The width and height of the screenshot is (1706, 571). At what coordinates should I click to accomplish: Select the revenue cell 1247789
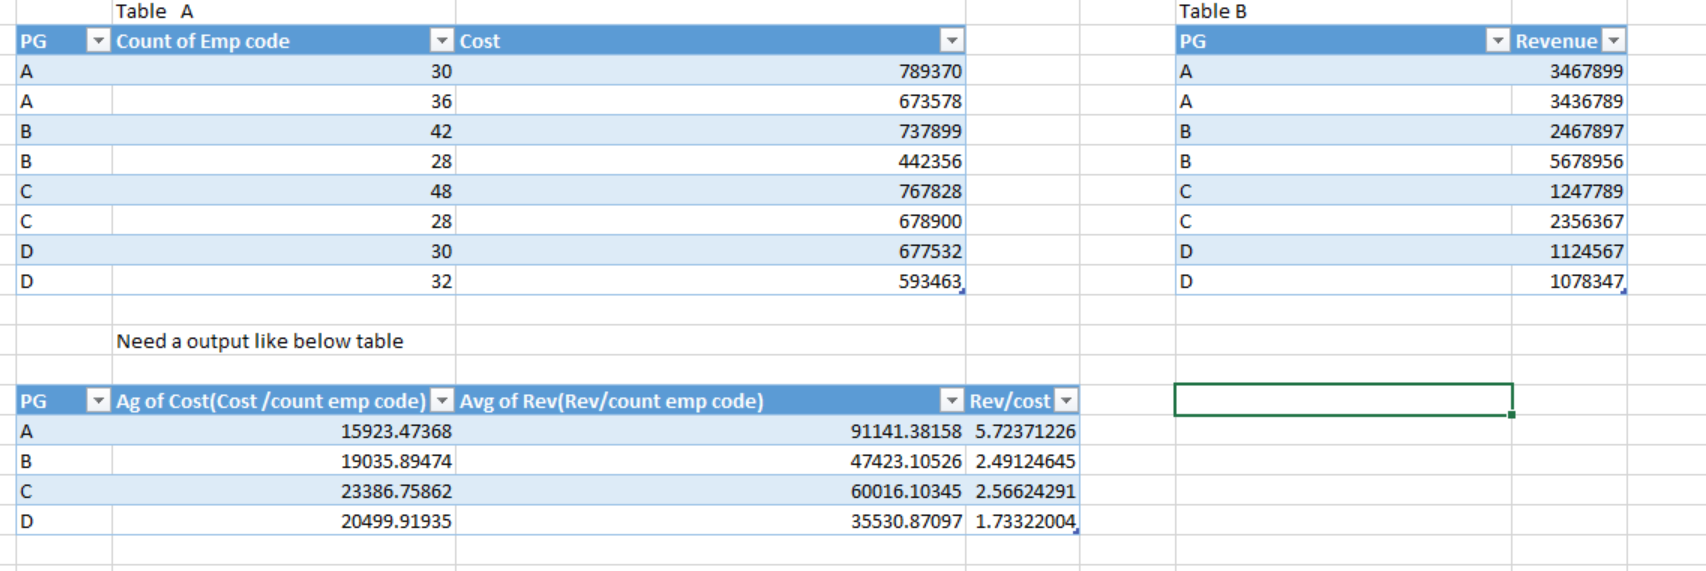tap(1569, 191)
